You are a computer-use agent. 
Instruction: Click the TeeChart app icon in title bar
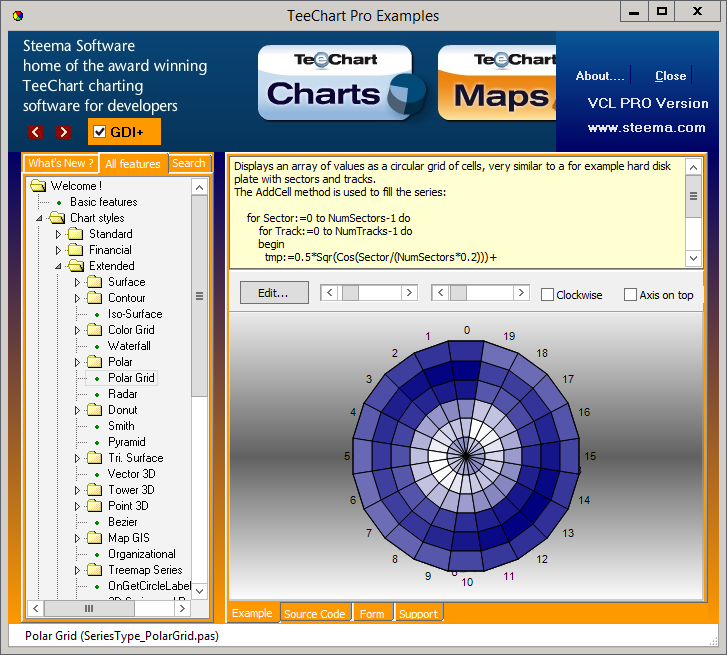[18, 16]
